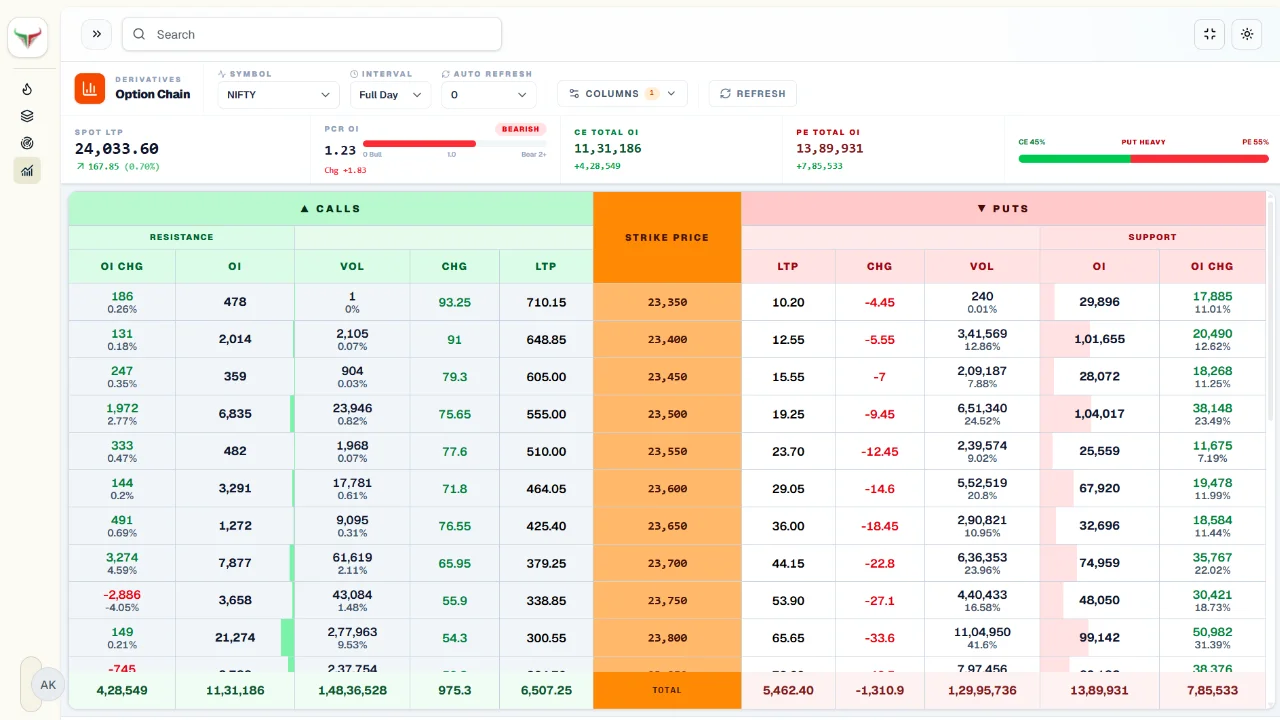Sort by Puts VOL column header
Image resolution: width=1280 pixels, height=720 pixels.
click(982, 267)
